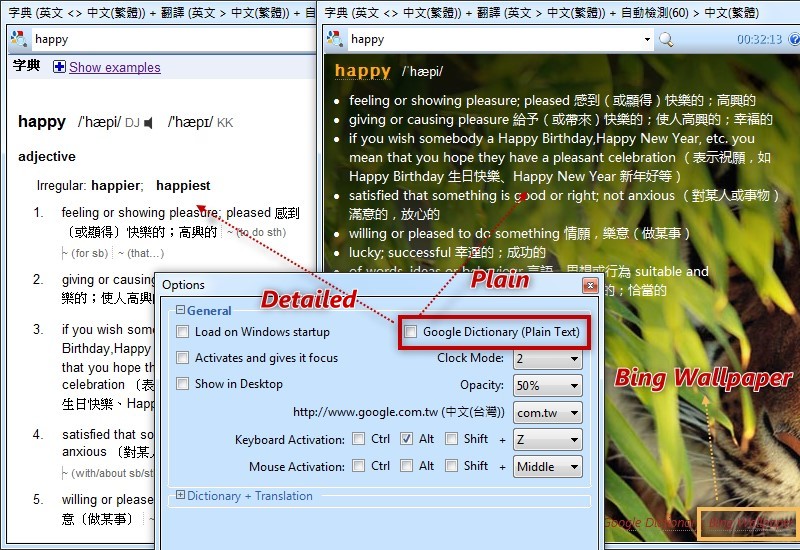Image resolution: width=800 pixels, height=550 pixels.
Task: Click the help icon beside the clock
Action: click(x=792, y=40)
